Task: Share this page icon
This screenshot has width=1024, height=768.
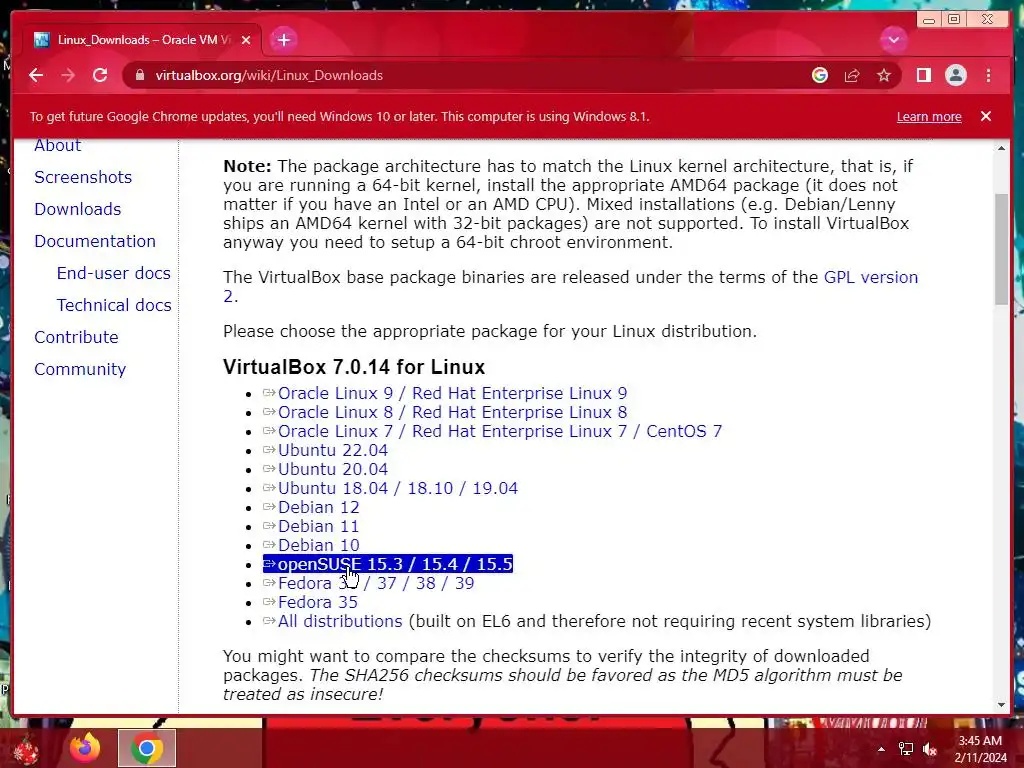Action: pos(852,75)
